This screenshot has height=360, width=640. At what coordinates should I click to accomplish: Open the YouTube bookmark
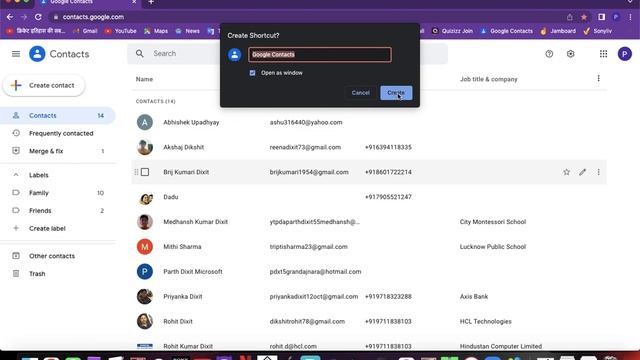click(x=120, y=31)
